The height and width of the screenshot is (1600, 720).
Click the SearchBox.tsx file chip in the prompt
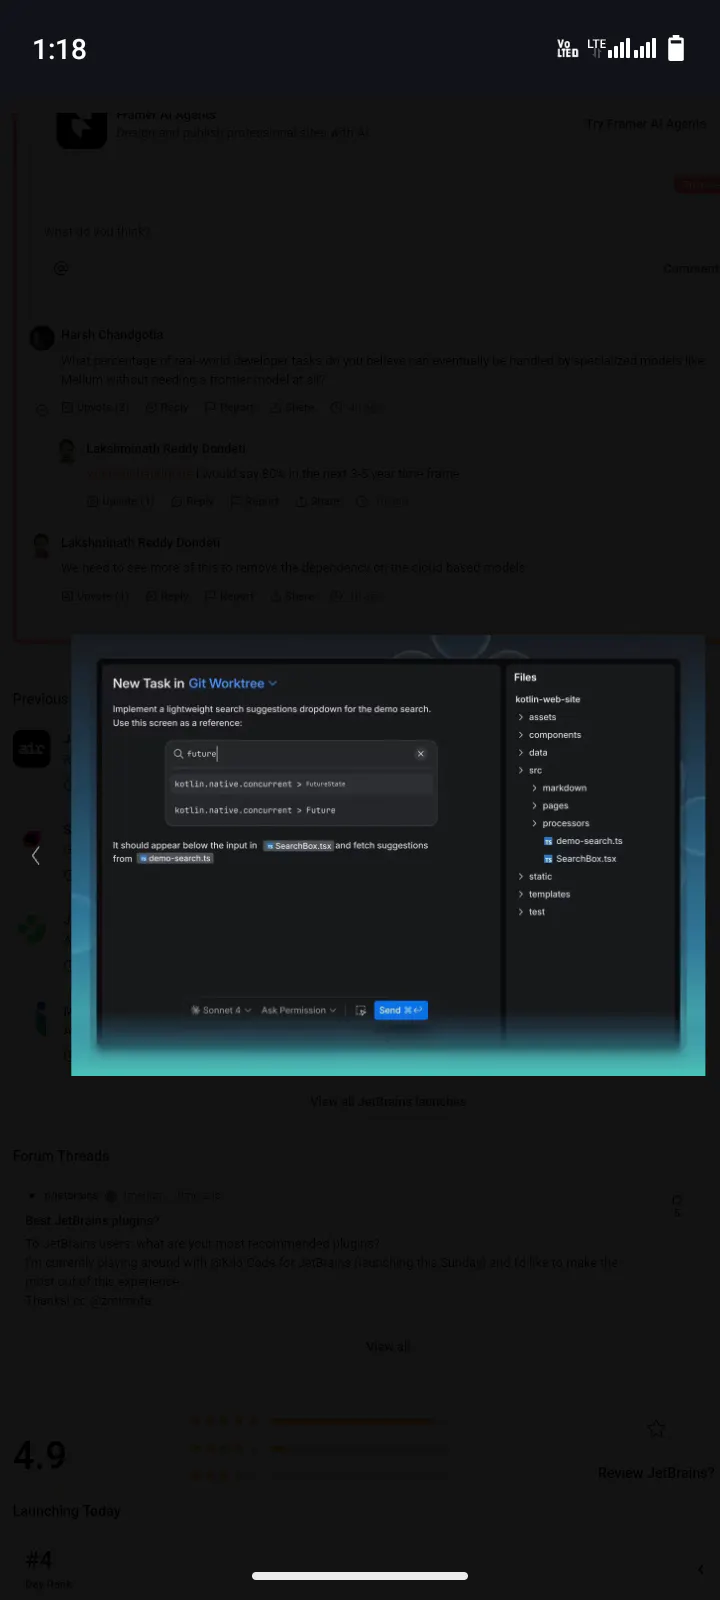click(298, 846)
